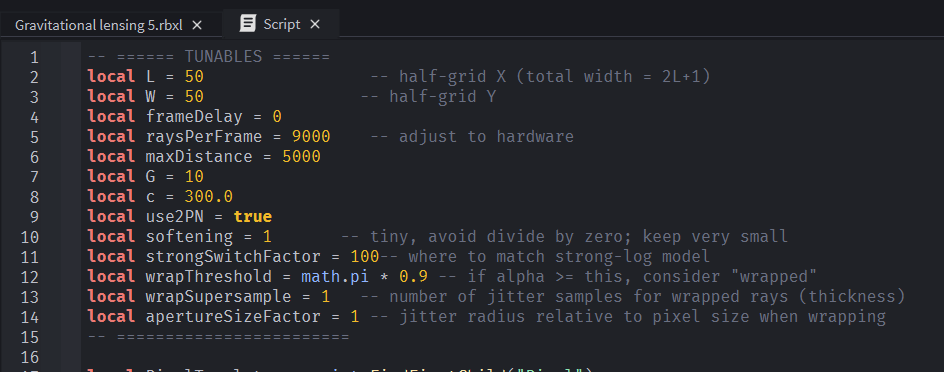Click the frameDelay value 0
This screenshot has height=372, width=944.
coord(277,116)
